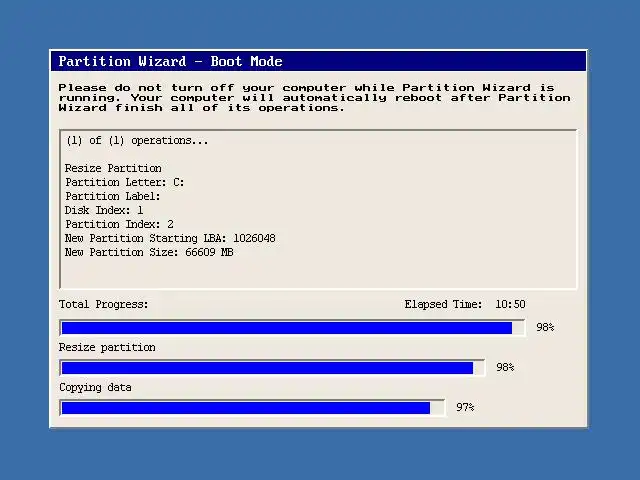Click the 'Copying data' label

coord(95,387)
